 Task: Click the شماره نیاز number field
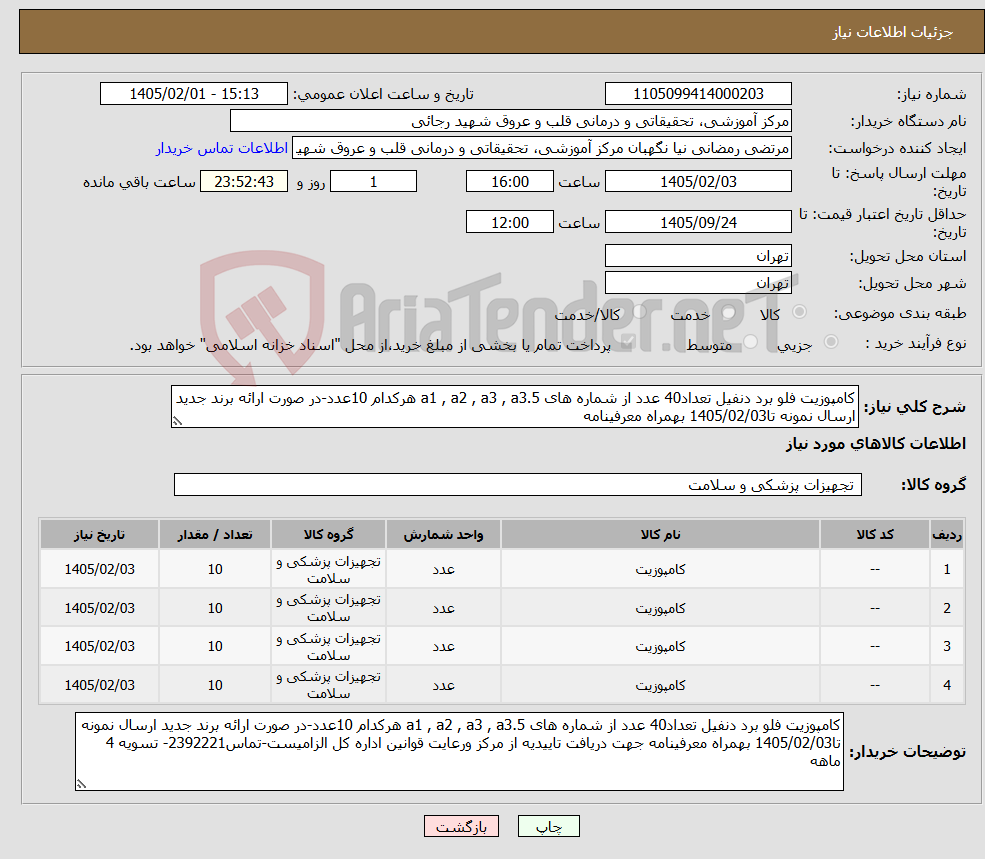pos(698,94)
